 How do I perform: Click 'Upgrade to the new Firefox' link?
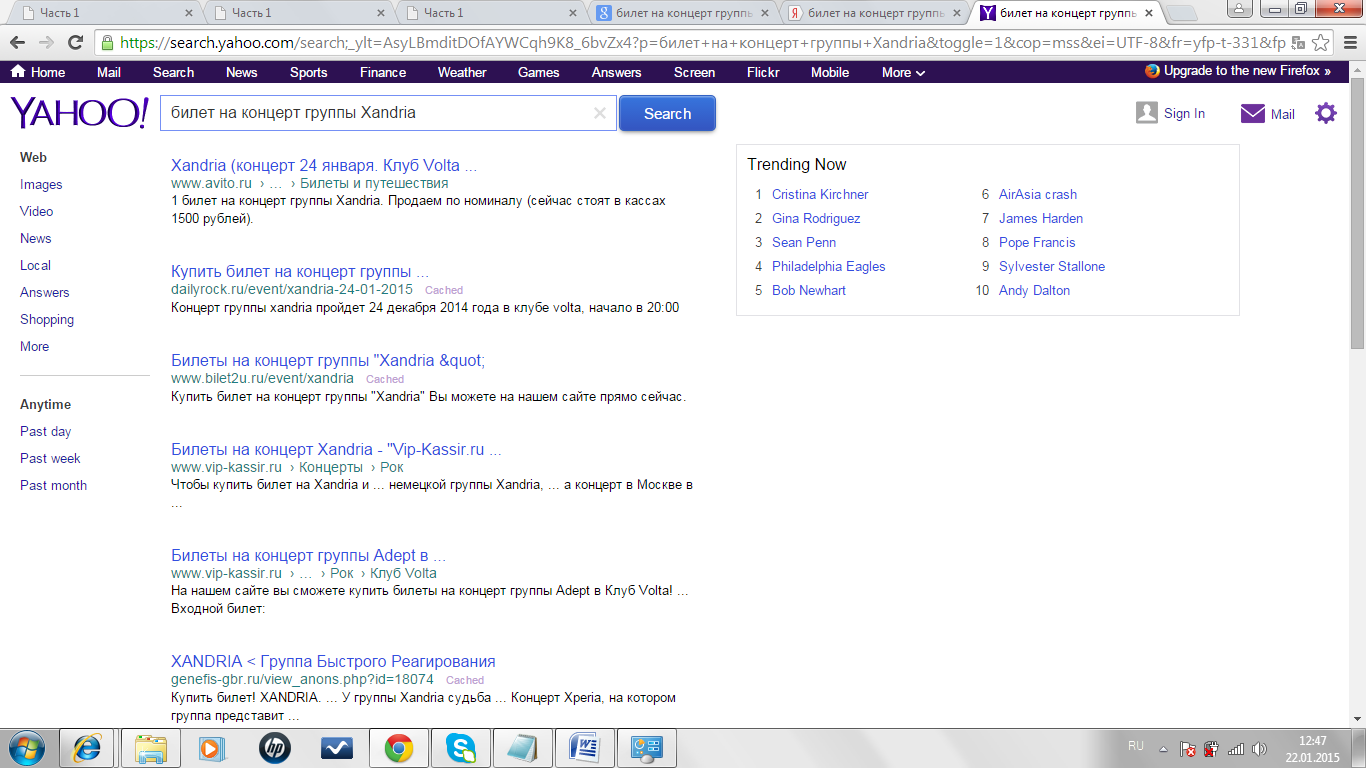click(1238, 71)
